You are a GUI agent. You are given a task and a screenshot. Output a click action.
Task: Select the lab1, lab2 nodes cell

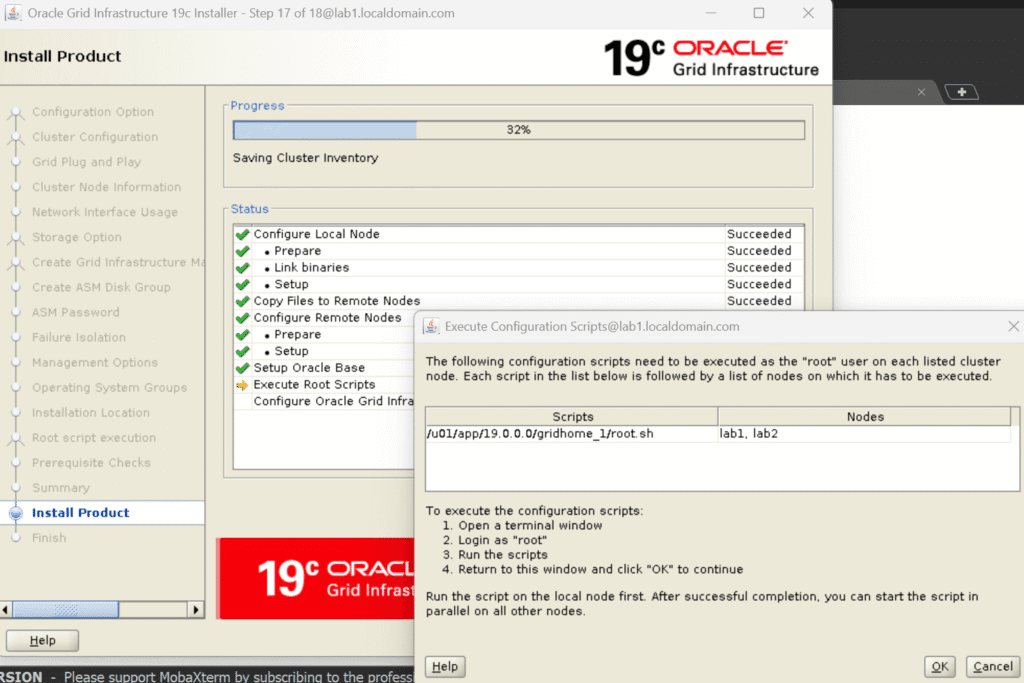tap(865, 434)
